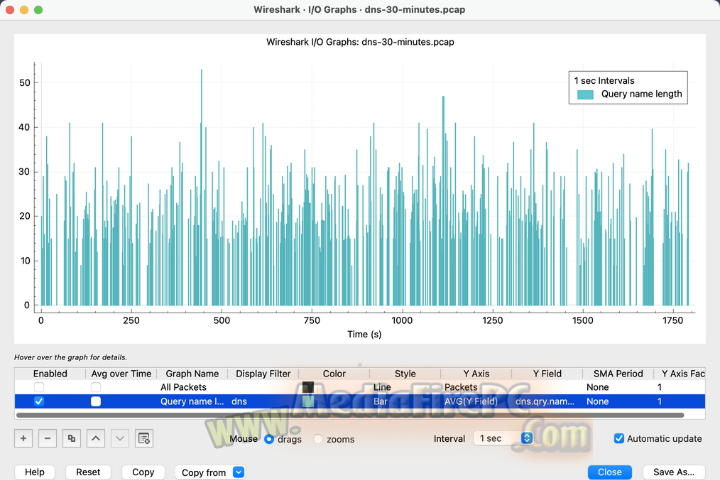Viewport: 720px width, 480px height.
Task: Click the SMA Period column header
Action: point(618,373)
